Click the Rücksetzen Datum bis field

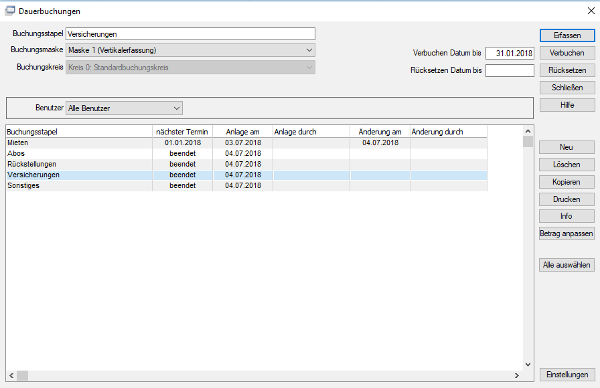tap(510, 70)
